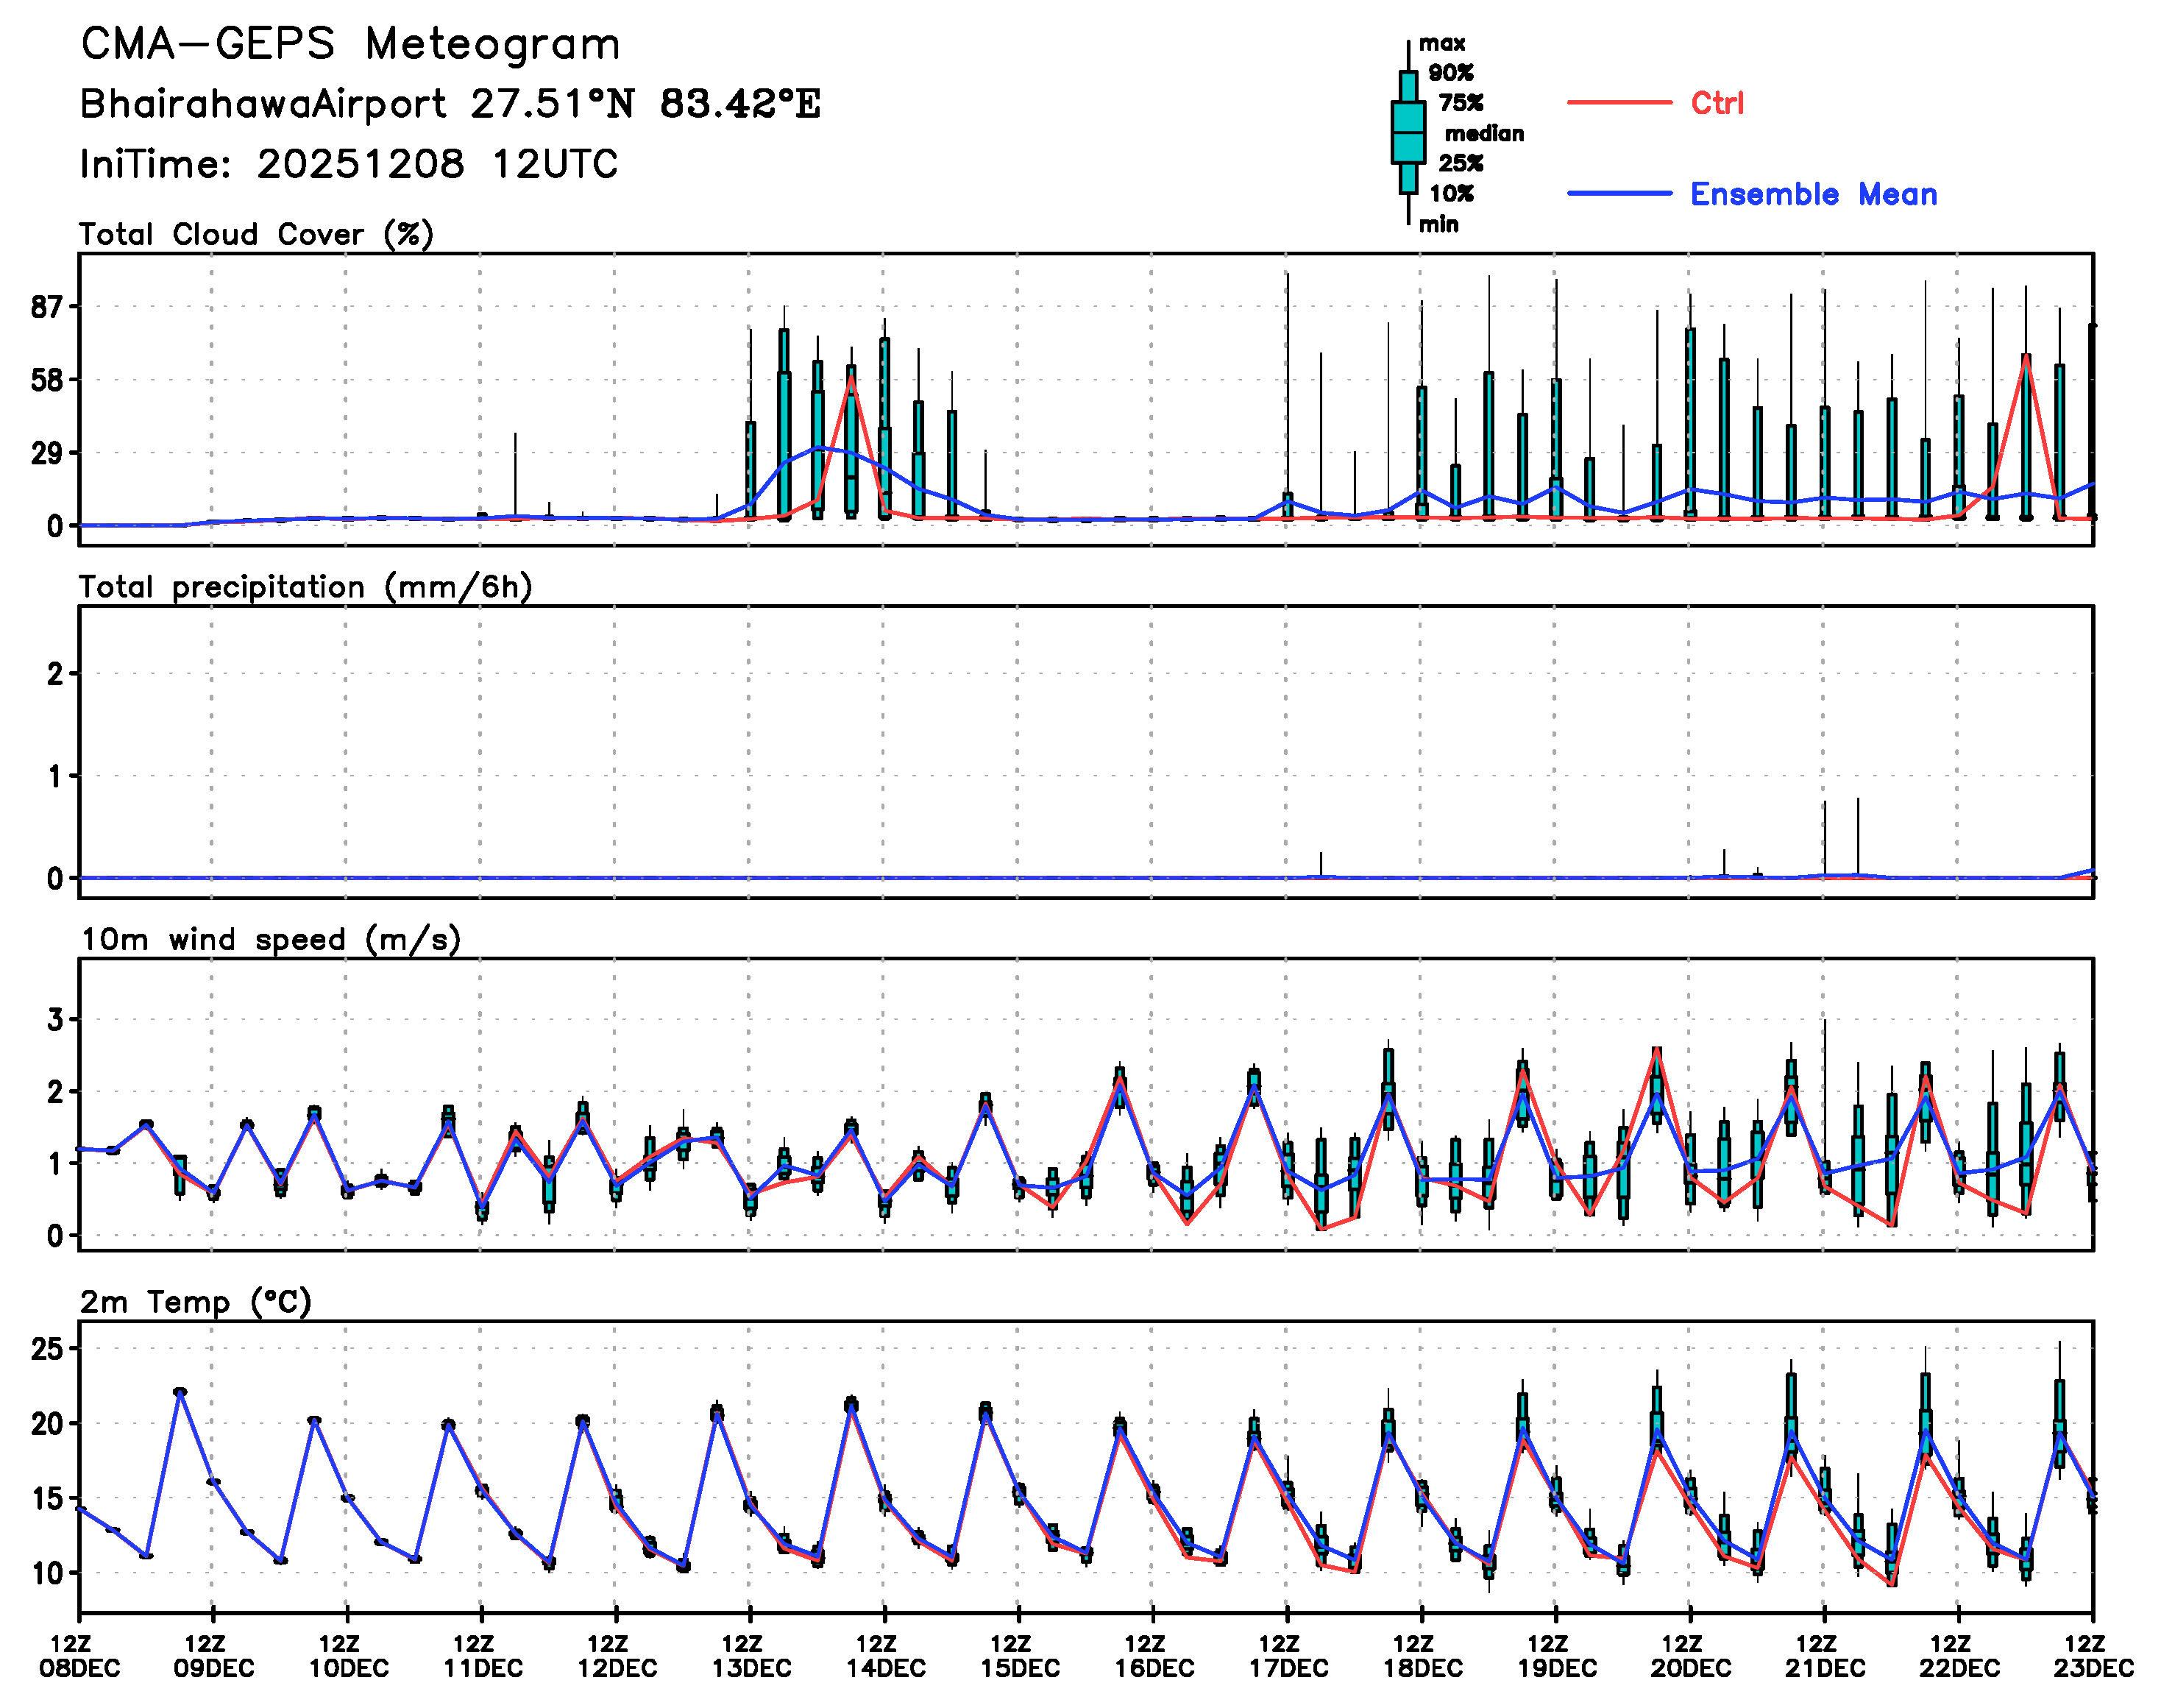2161x1708 pixels.
Task: Click the 12Z 13DEC time axis label
Action: [x=751, y=1656]
